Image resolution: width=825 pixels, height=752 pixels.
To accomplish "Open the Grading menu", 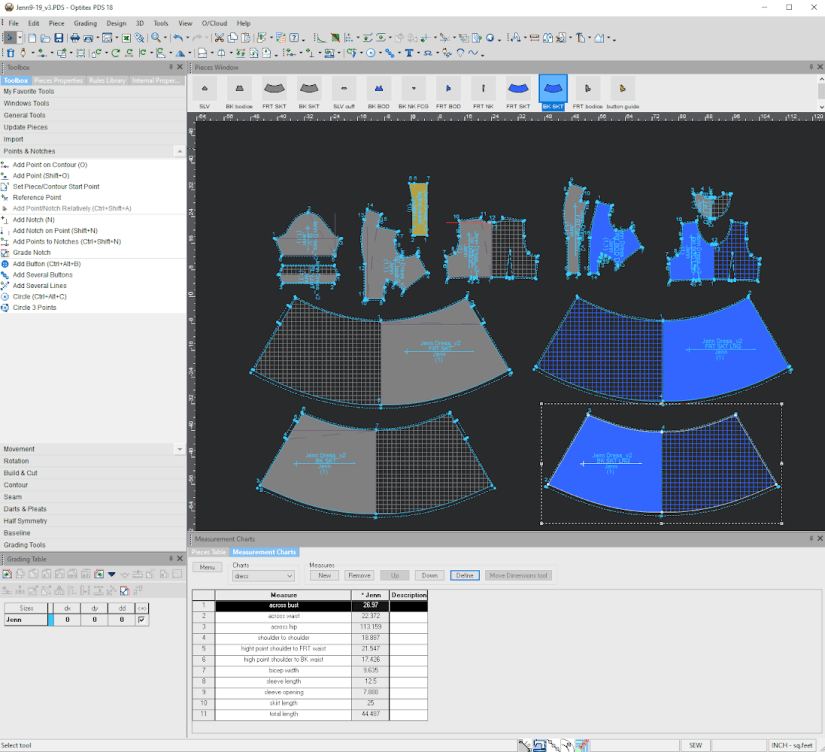I will [85, 23].
